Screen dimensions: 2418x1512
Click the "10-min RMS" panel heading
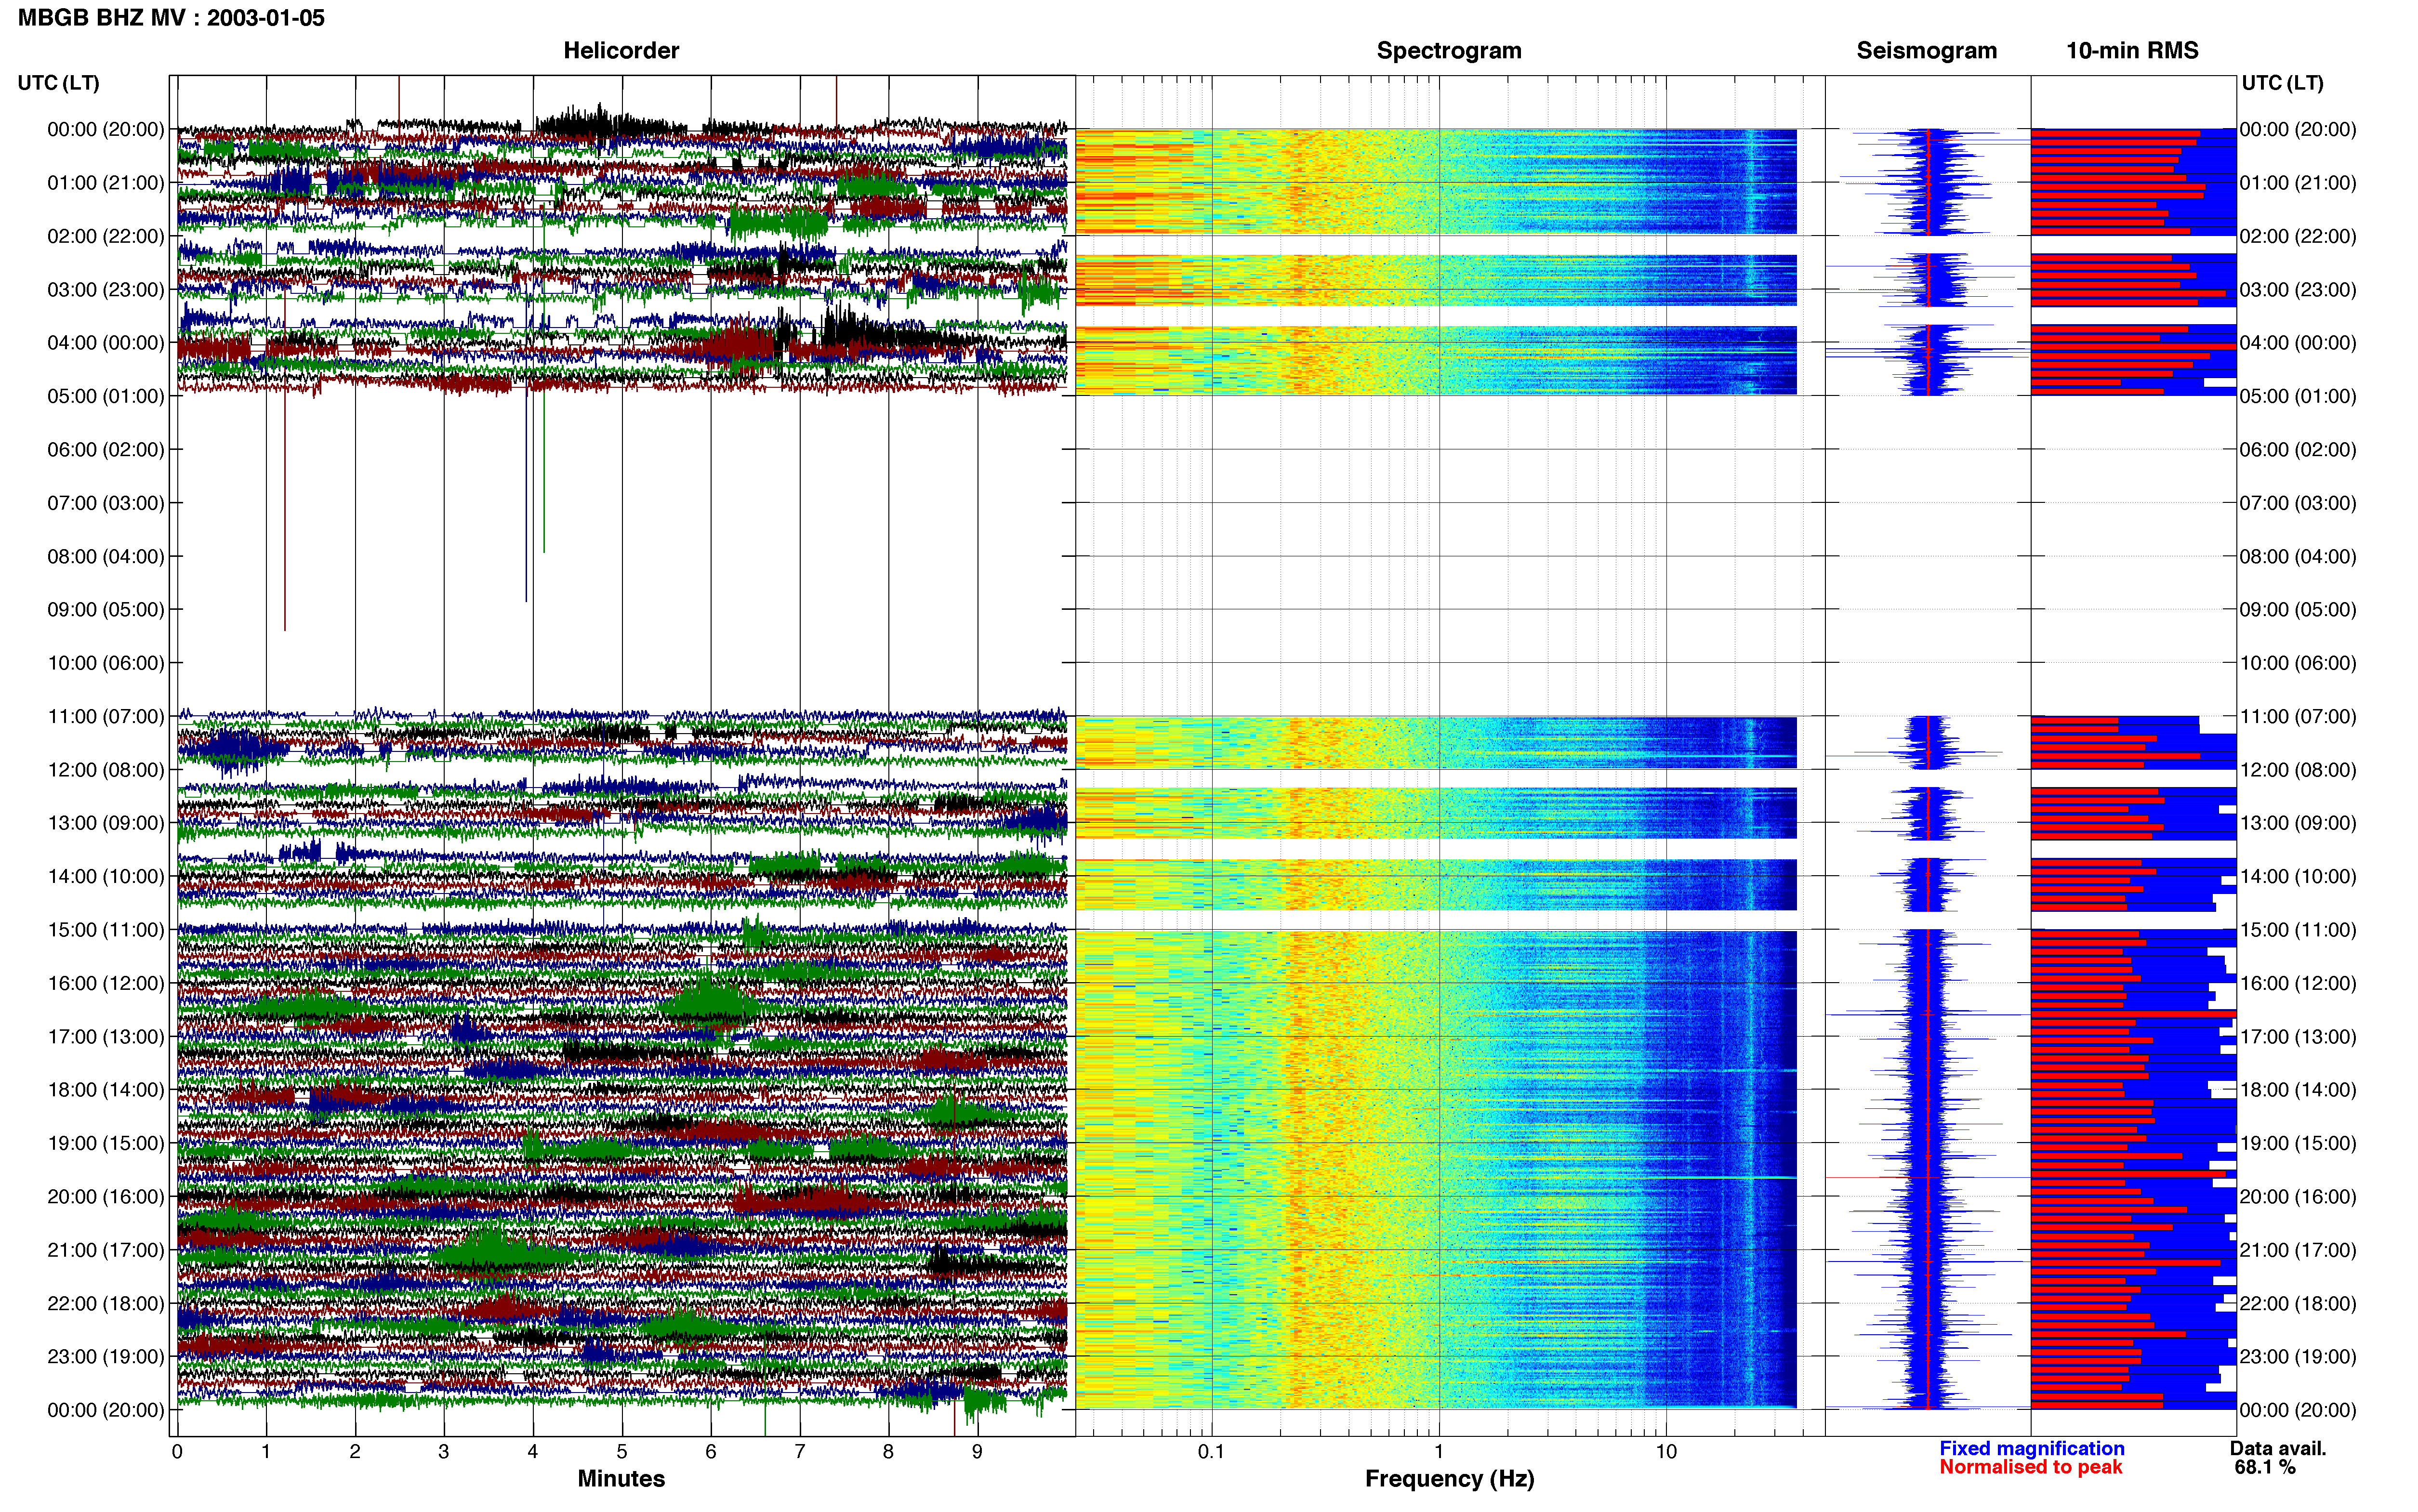pos(2132,51)
